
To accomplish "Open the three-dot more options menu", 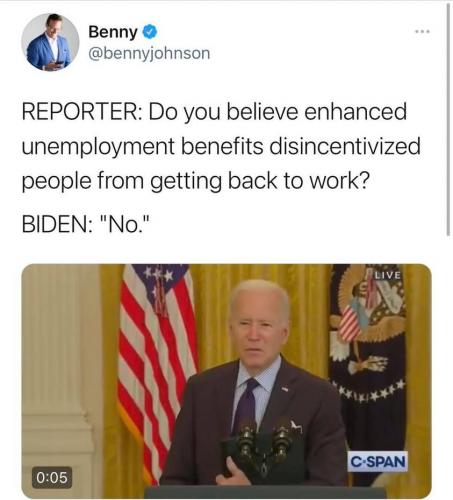I will (423, 32).
